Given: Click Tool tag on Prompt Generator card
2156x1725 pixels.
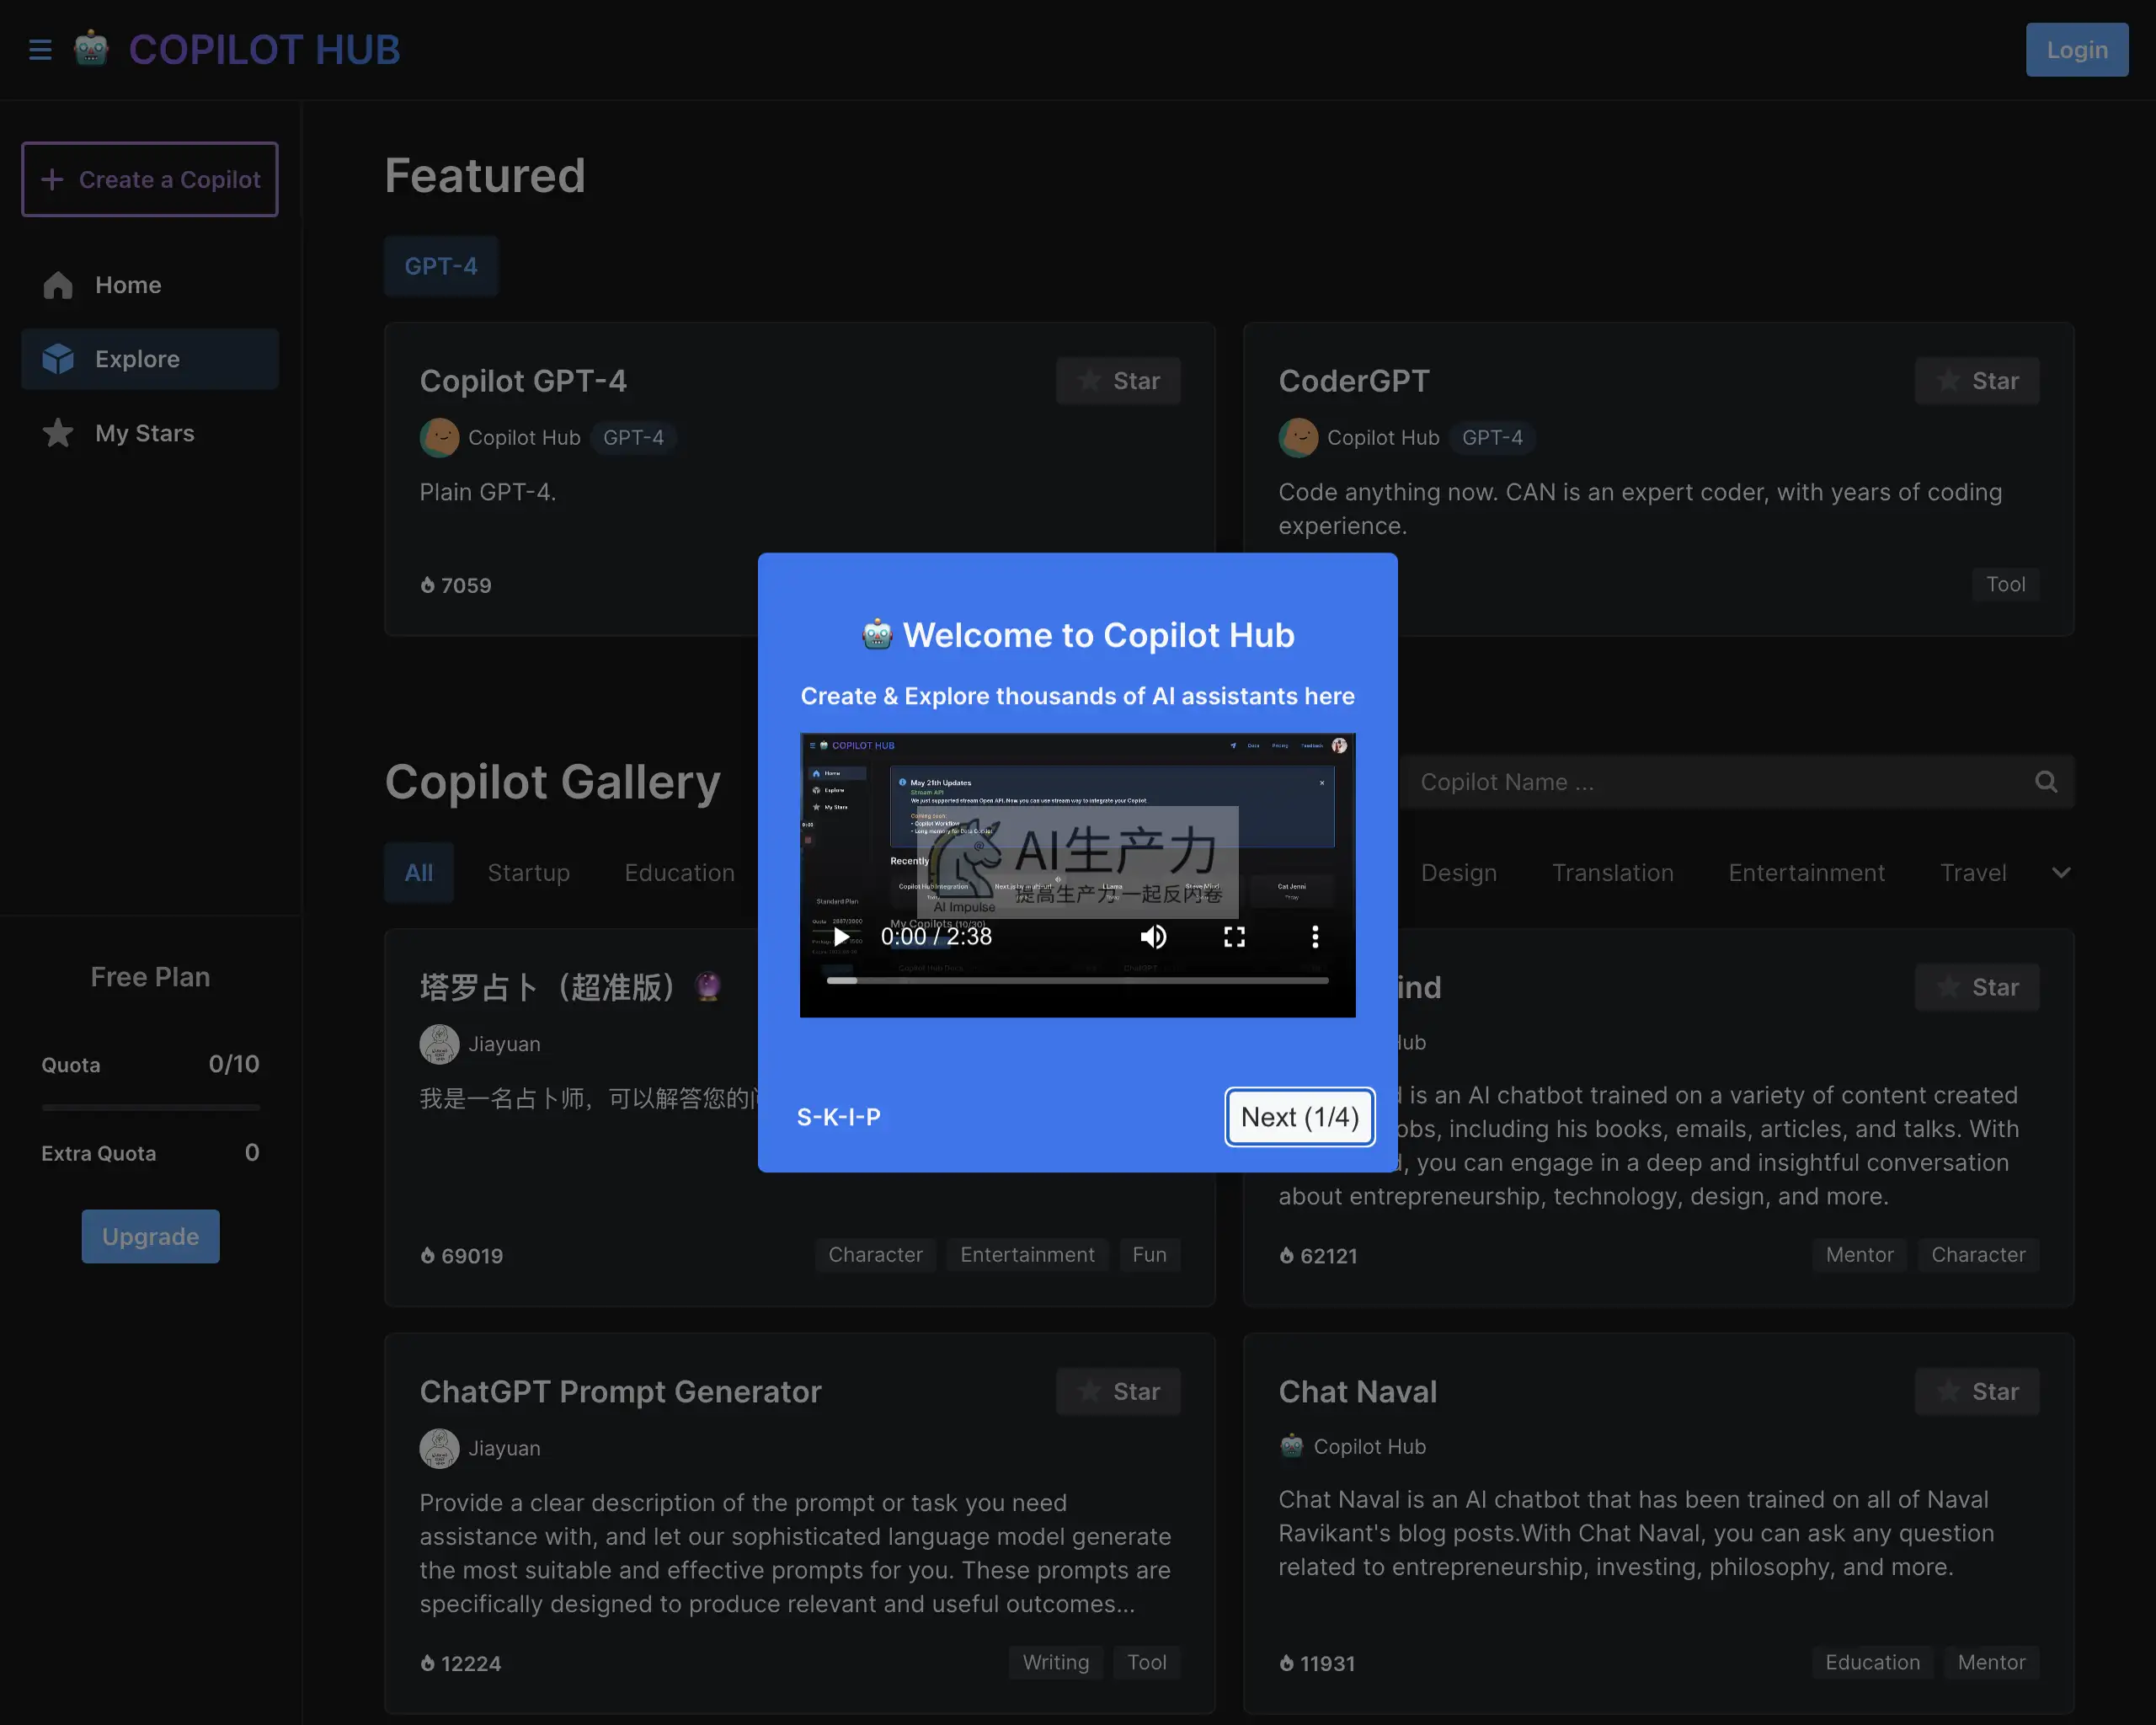Looking at the screenshot, I should pos(1146,1662).
